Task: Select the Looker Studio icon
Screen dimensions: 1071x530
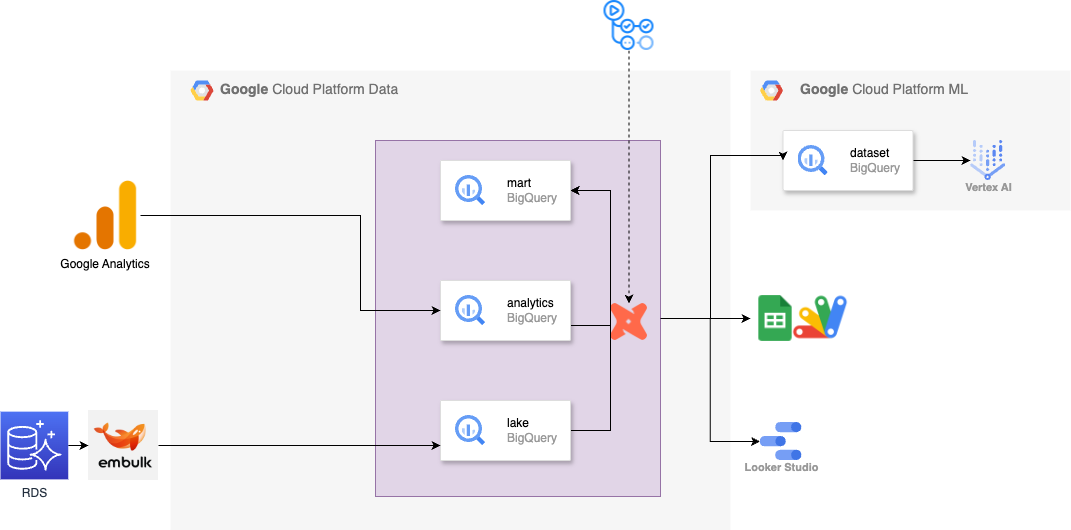Action: coord(781,441)
